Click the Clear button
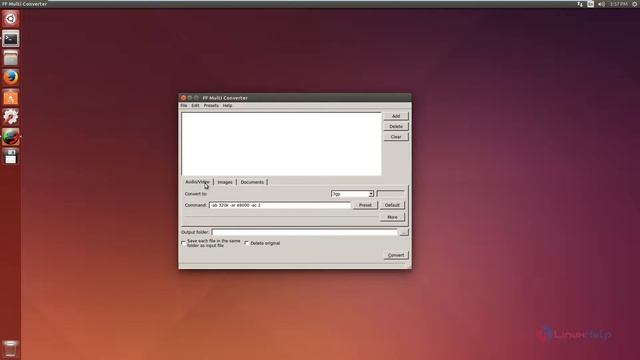640x360 pixels. click(396, 137)
